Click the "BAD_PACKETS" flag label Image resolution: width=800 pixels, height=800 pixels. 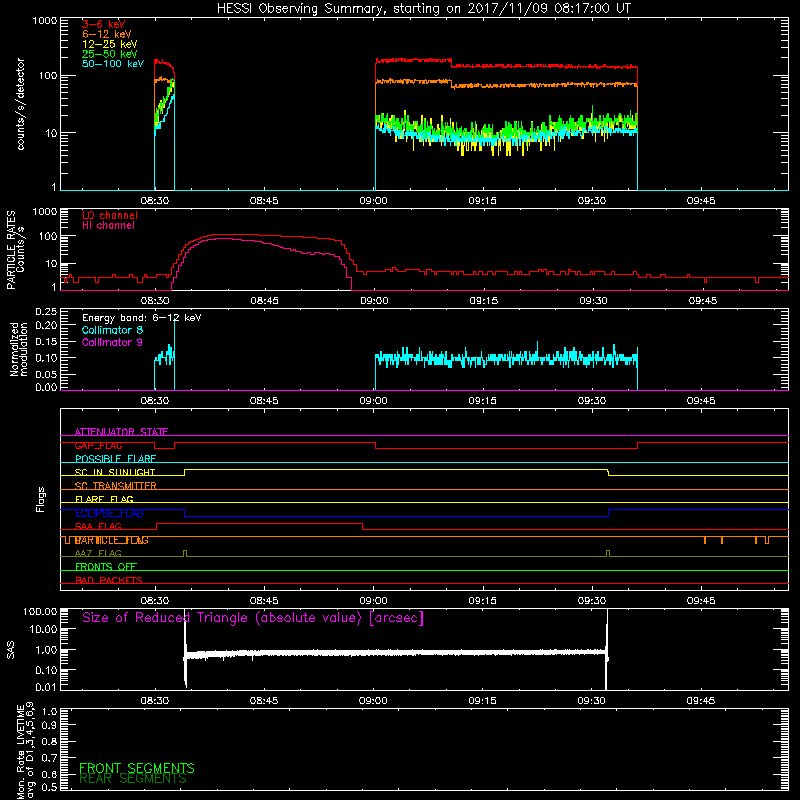click(109, 580)
